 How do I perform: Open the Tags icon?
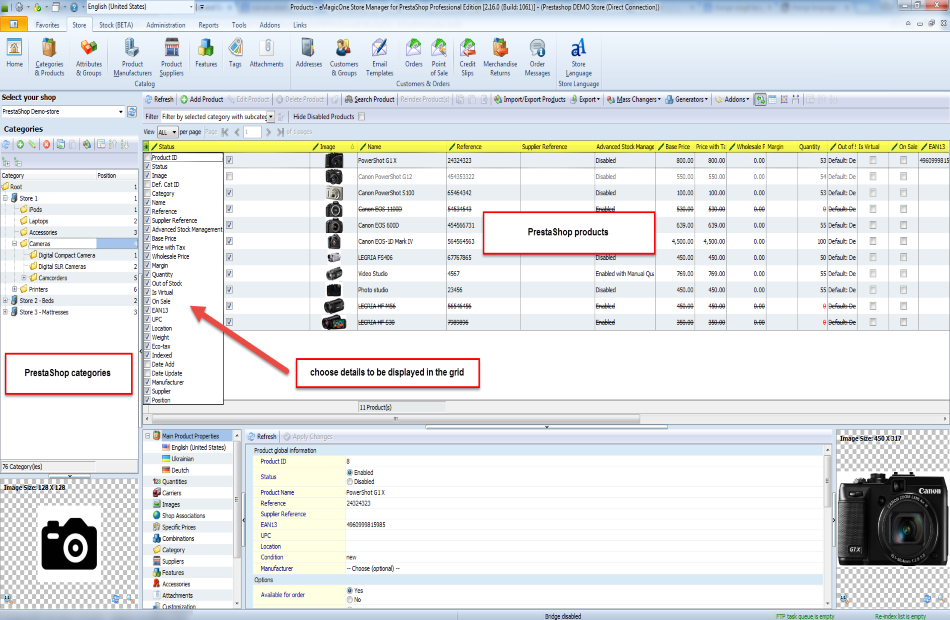pos(235,53)
